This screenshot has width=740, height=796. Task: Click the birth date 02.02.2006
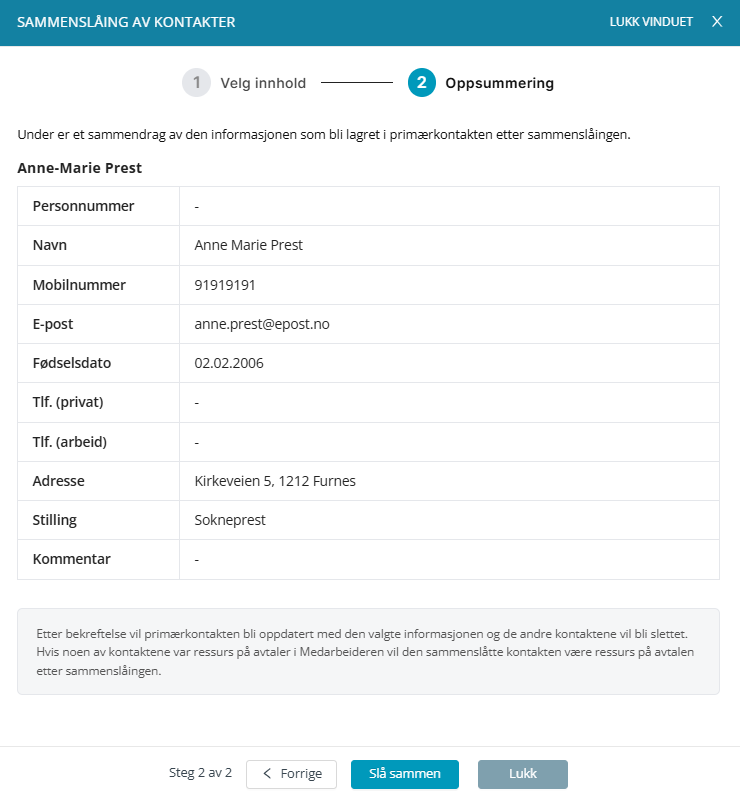pos(229,363)
